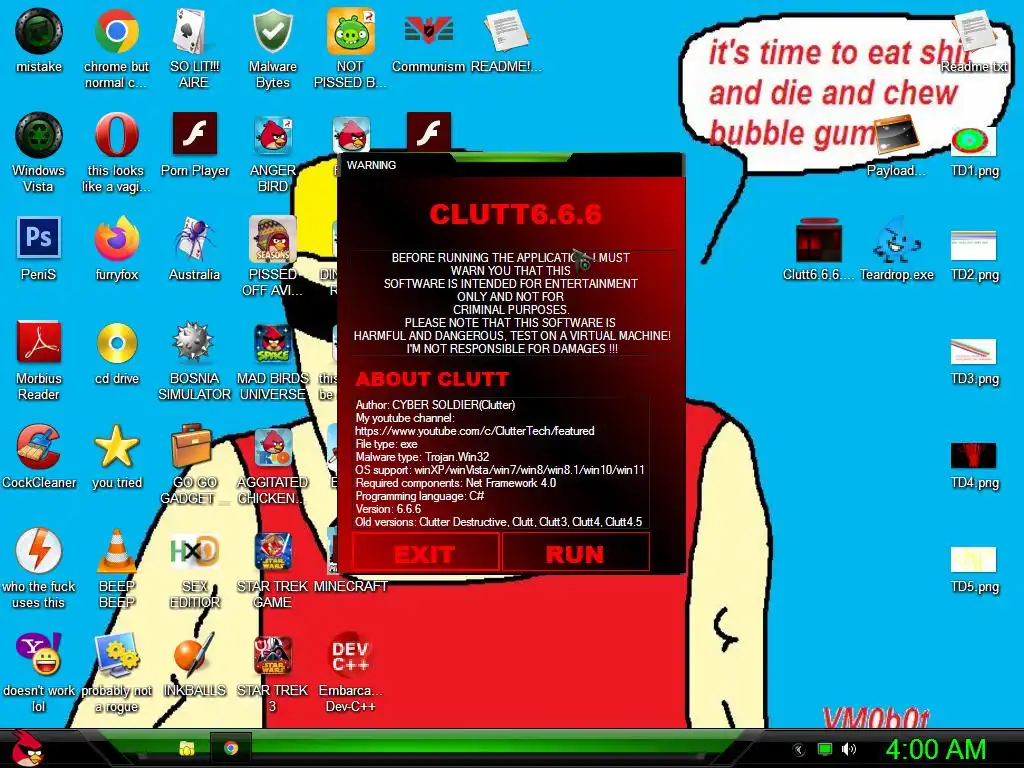Open the Chrome taskbar button
The height and width of the screenshot is (768, 1024).
pyautogui.click(x=231, y=748)
